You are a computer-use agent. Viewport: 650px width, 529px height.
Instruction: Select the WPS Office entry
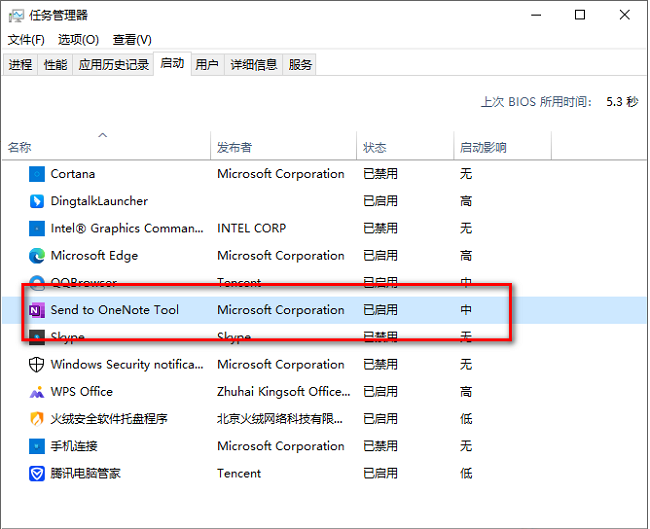(x=82, y=392)
